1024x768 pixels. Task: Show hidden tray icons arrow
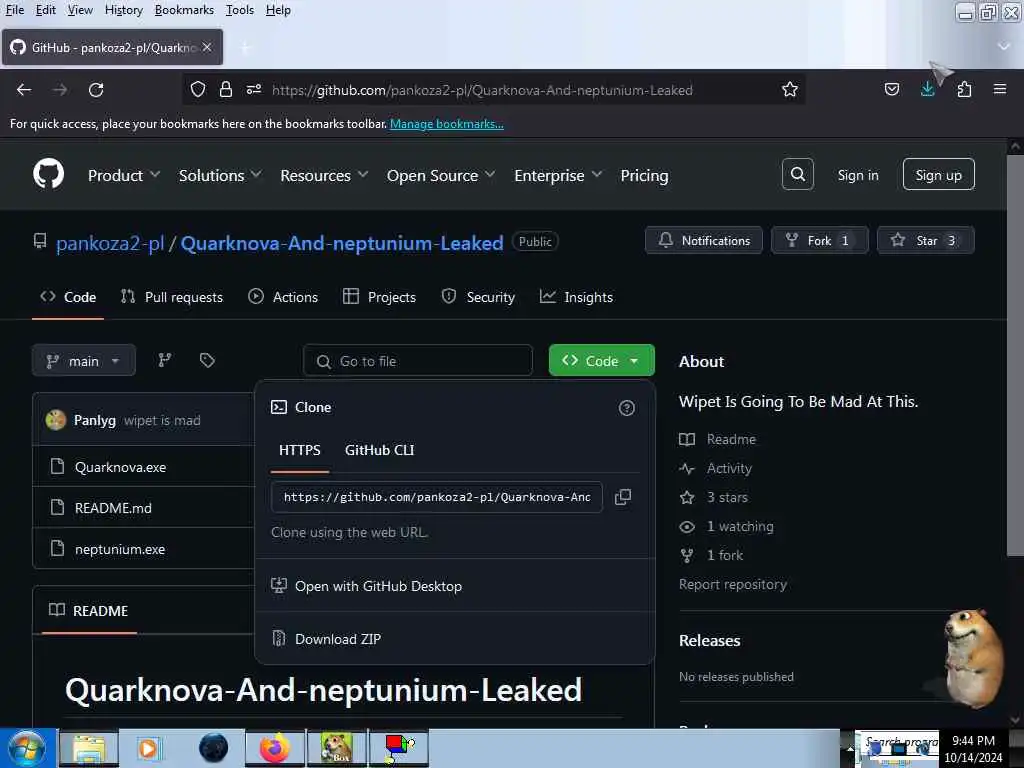(849, 749)
